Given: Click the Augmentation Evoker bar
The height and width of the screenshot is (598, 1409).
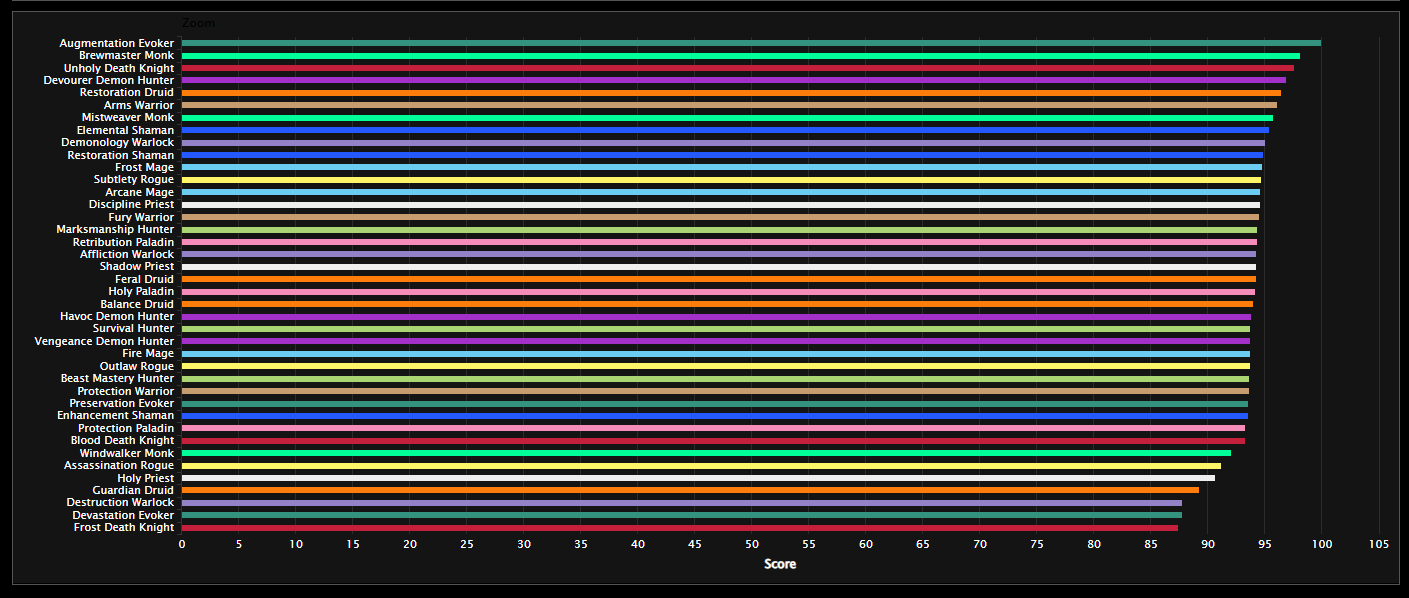Looking at the screenshot, I should coord(751,43).
